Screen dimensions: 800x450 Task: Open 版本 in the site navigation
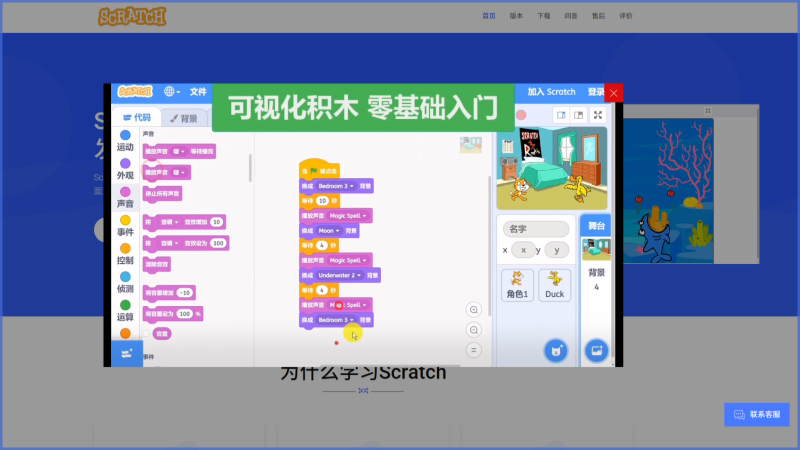point(516,16)
